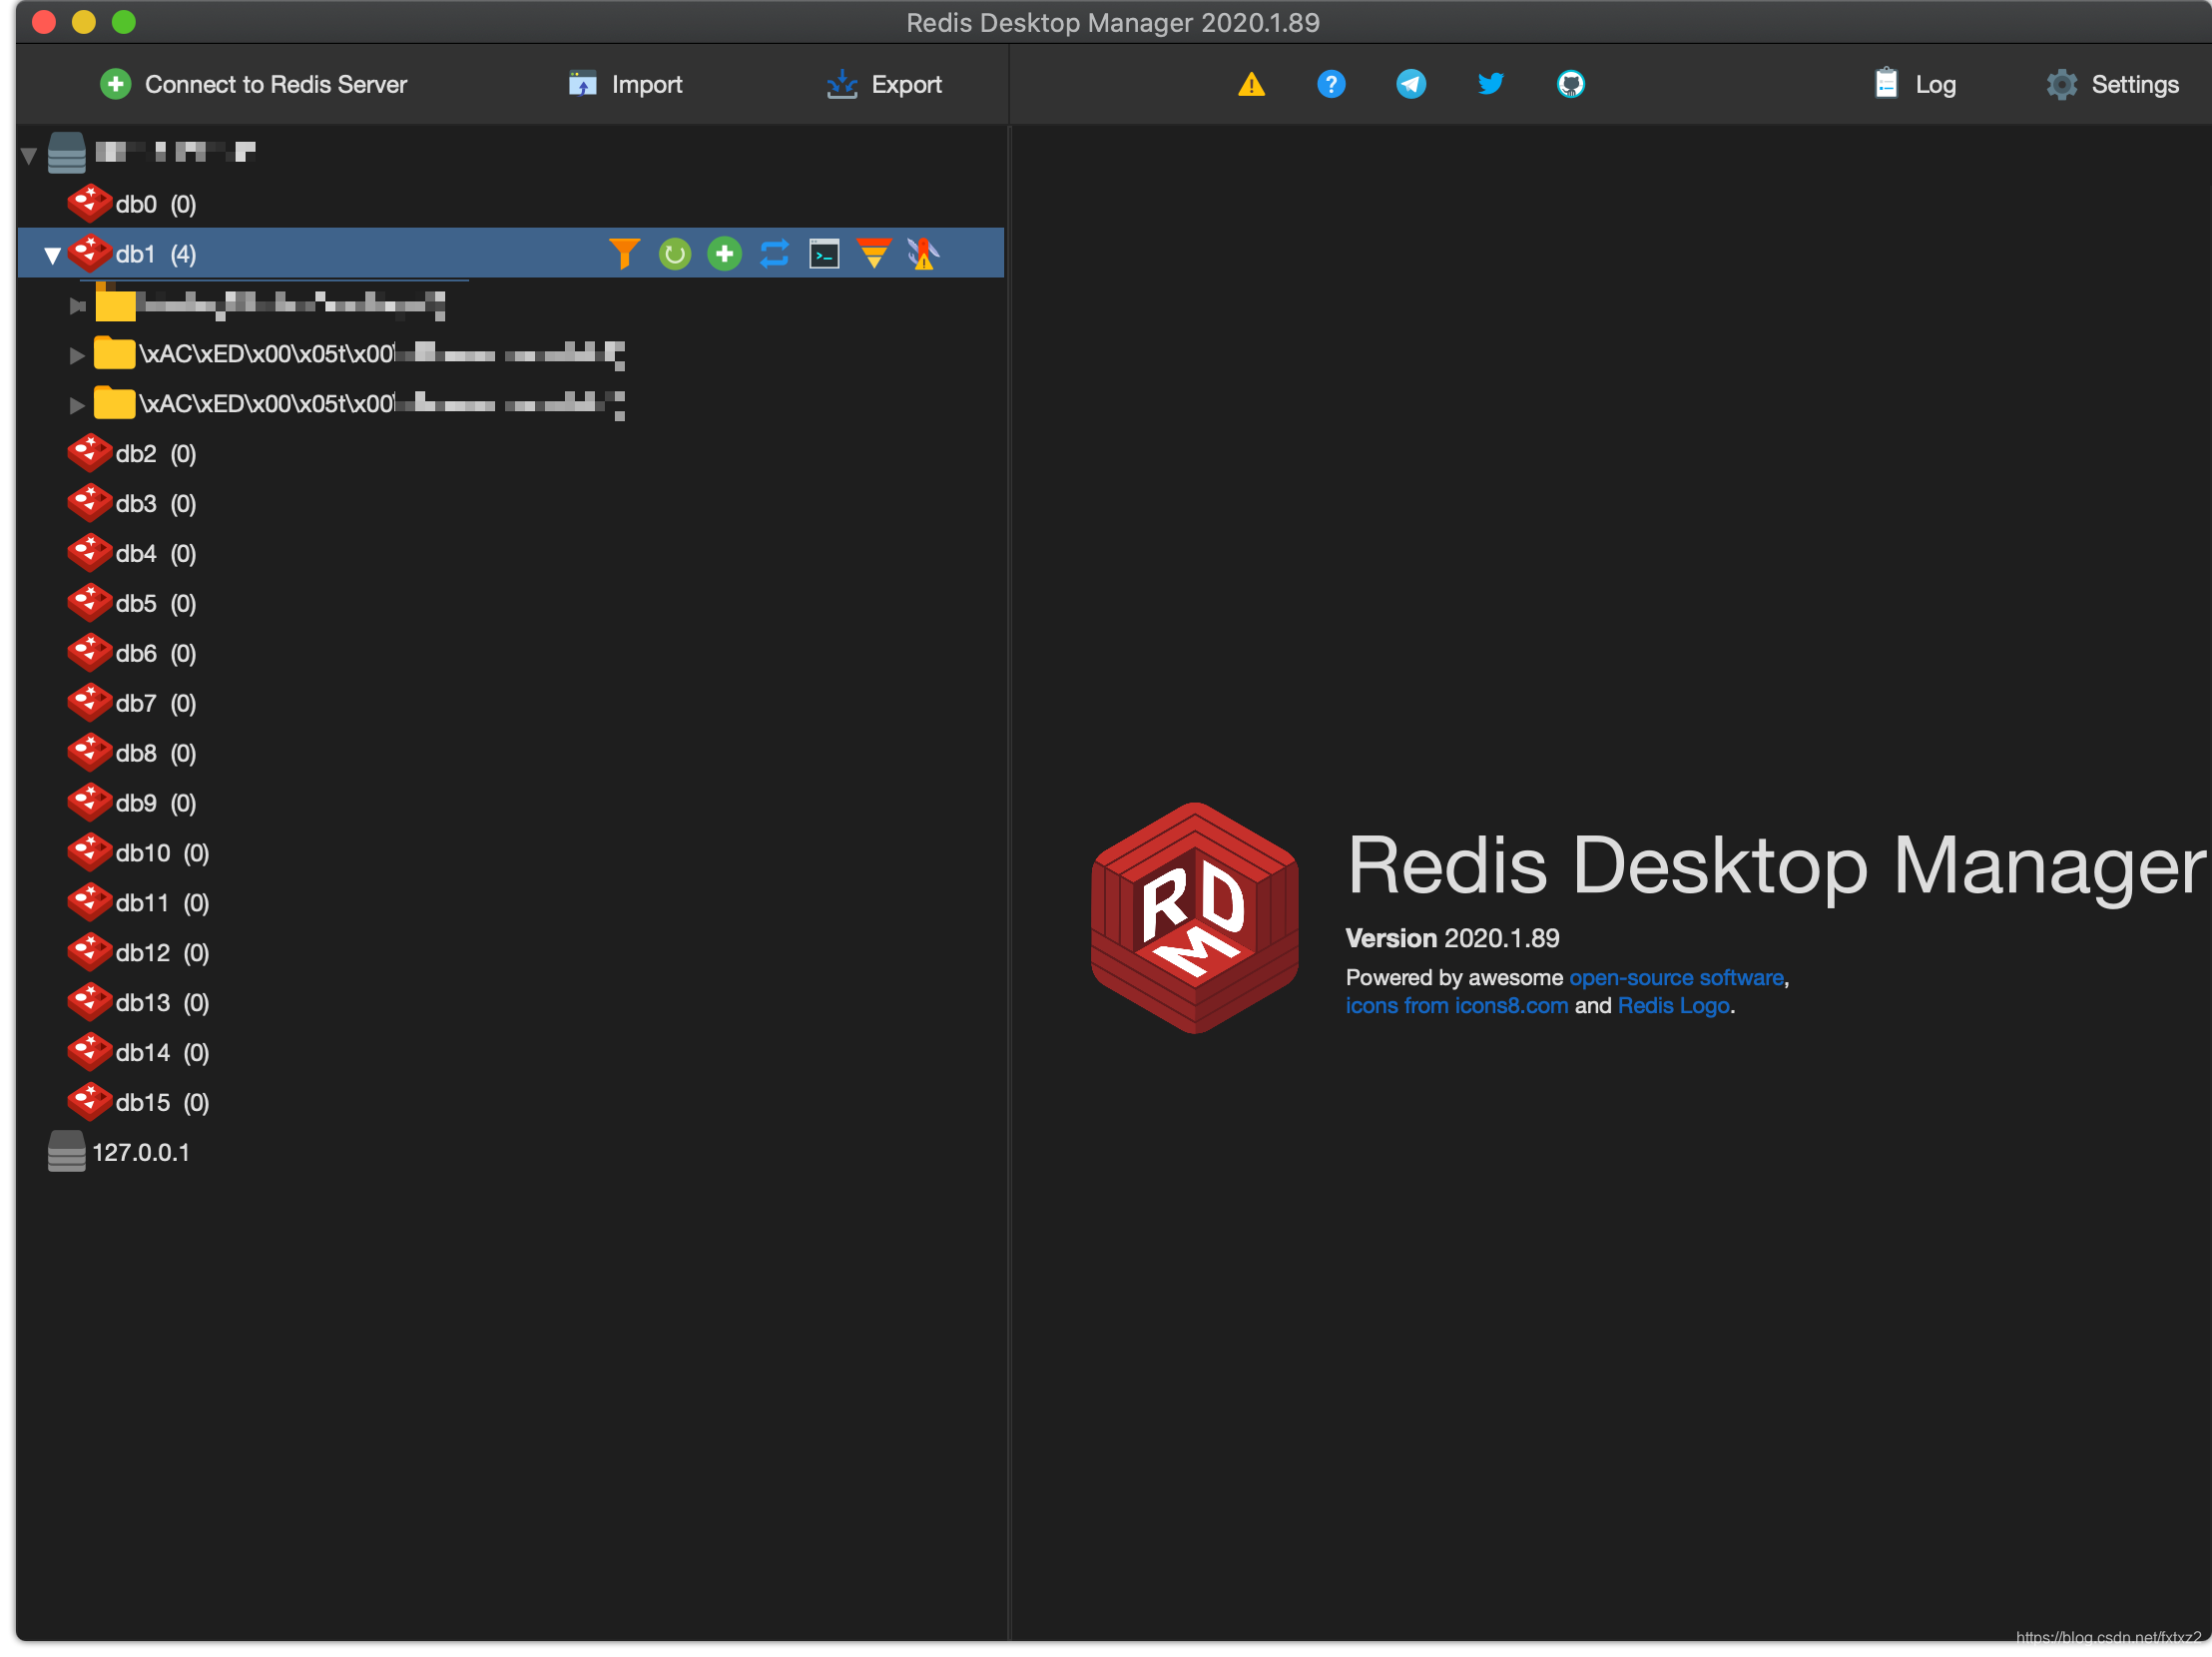Image resolution: width=2212 pixels, height=1657 pixels.
Task: Open the Twitter bird icon
Action: pyautogui.click(x=1491, y=84)
